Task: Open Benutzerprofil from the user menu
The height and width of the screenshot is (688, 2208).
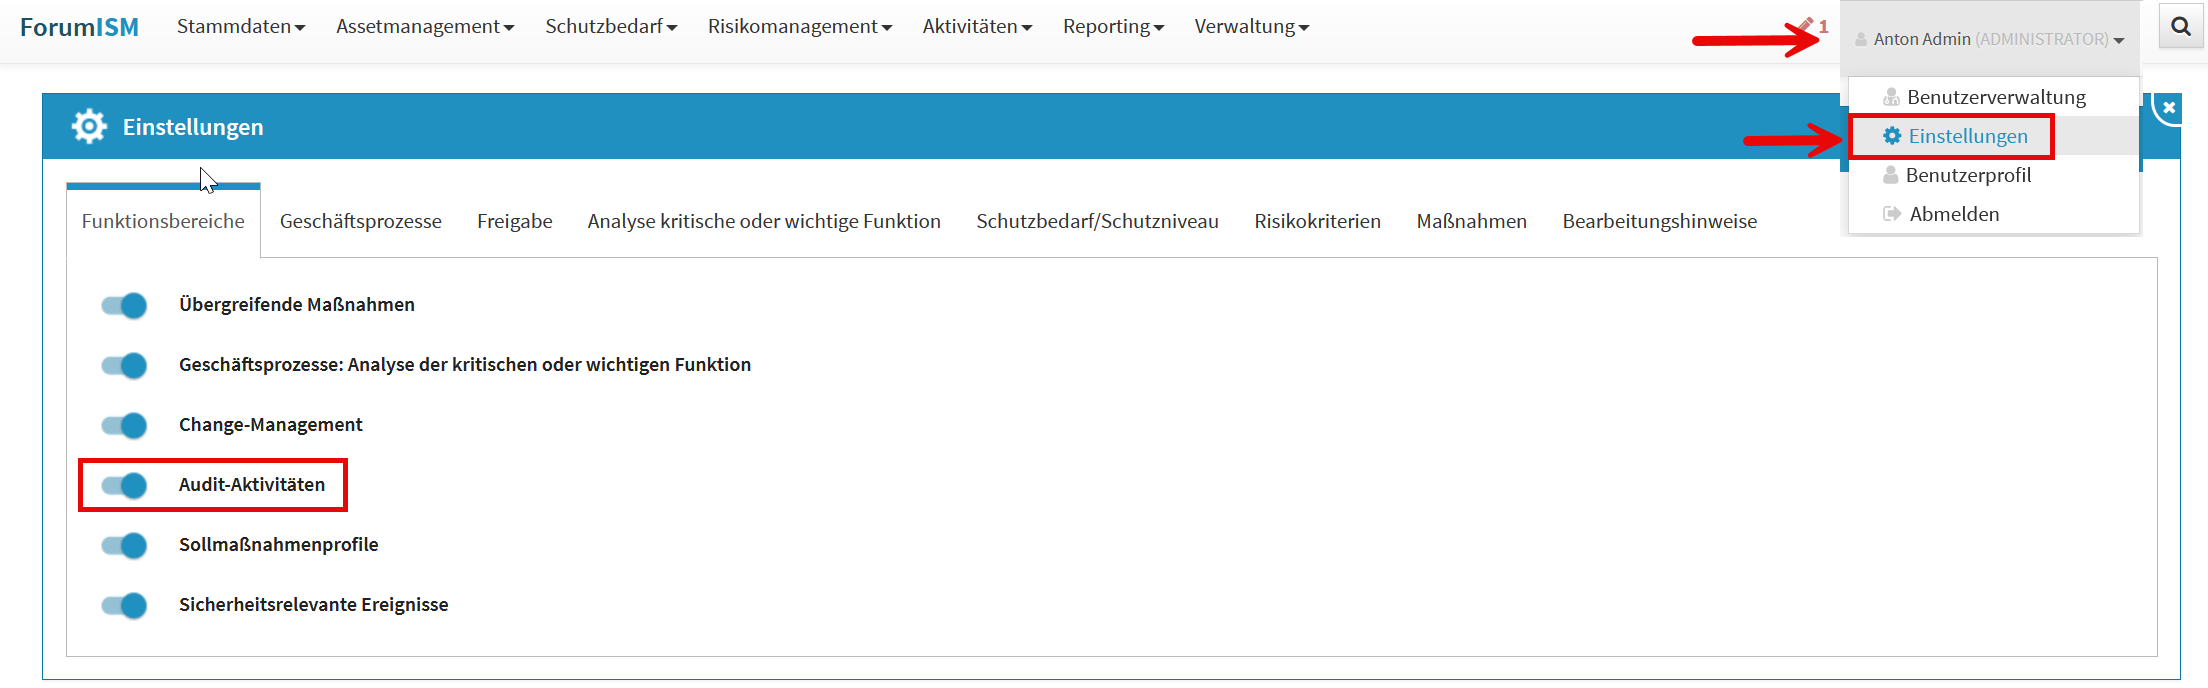Action: tap(1967, 175)
